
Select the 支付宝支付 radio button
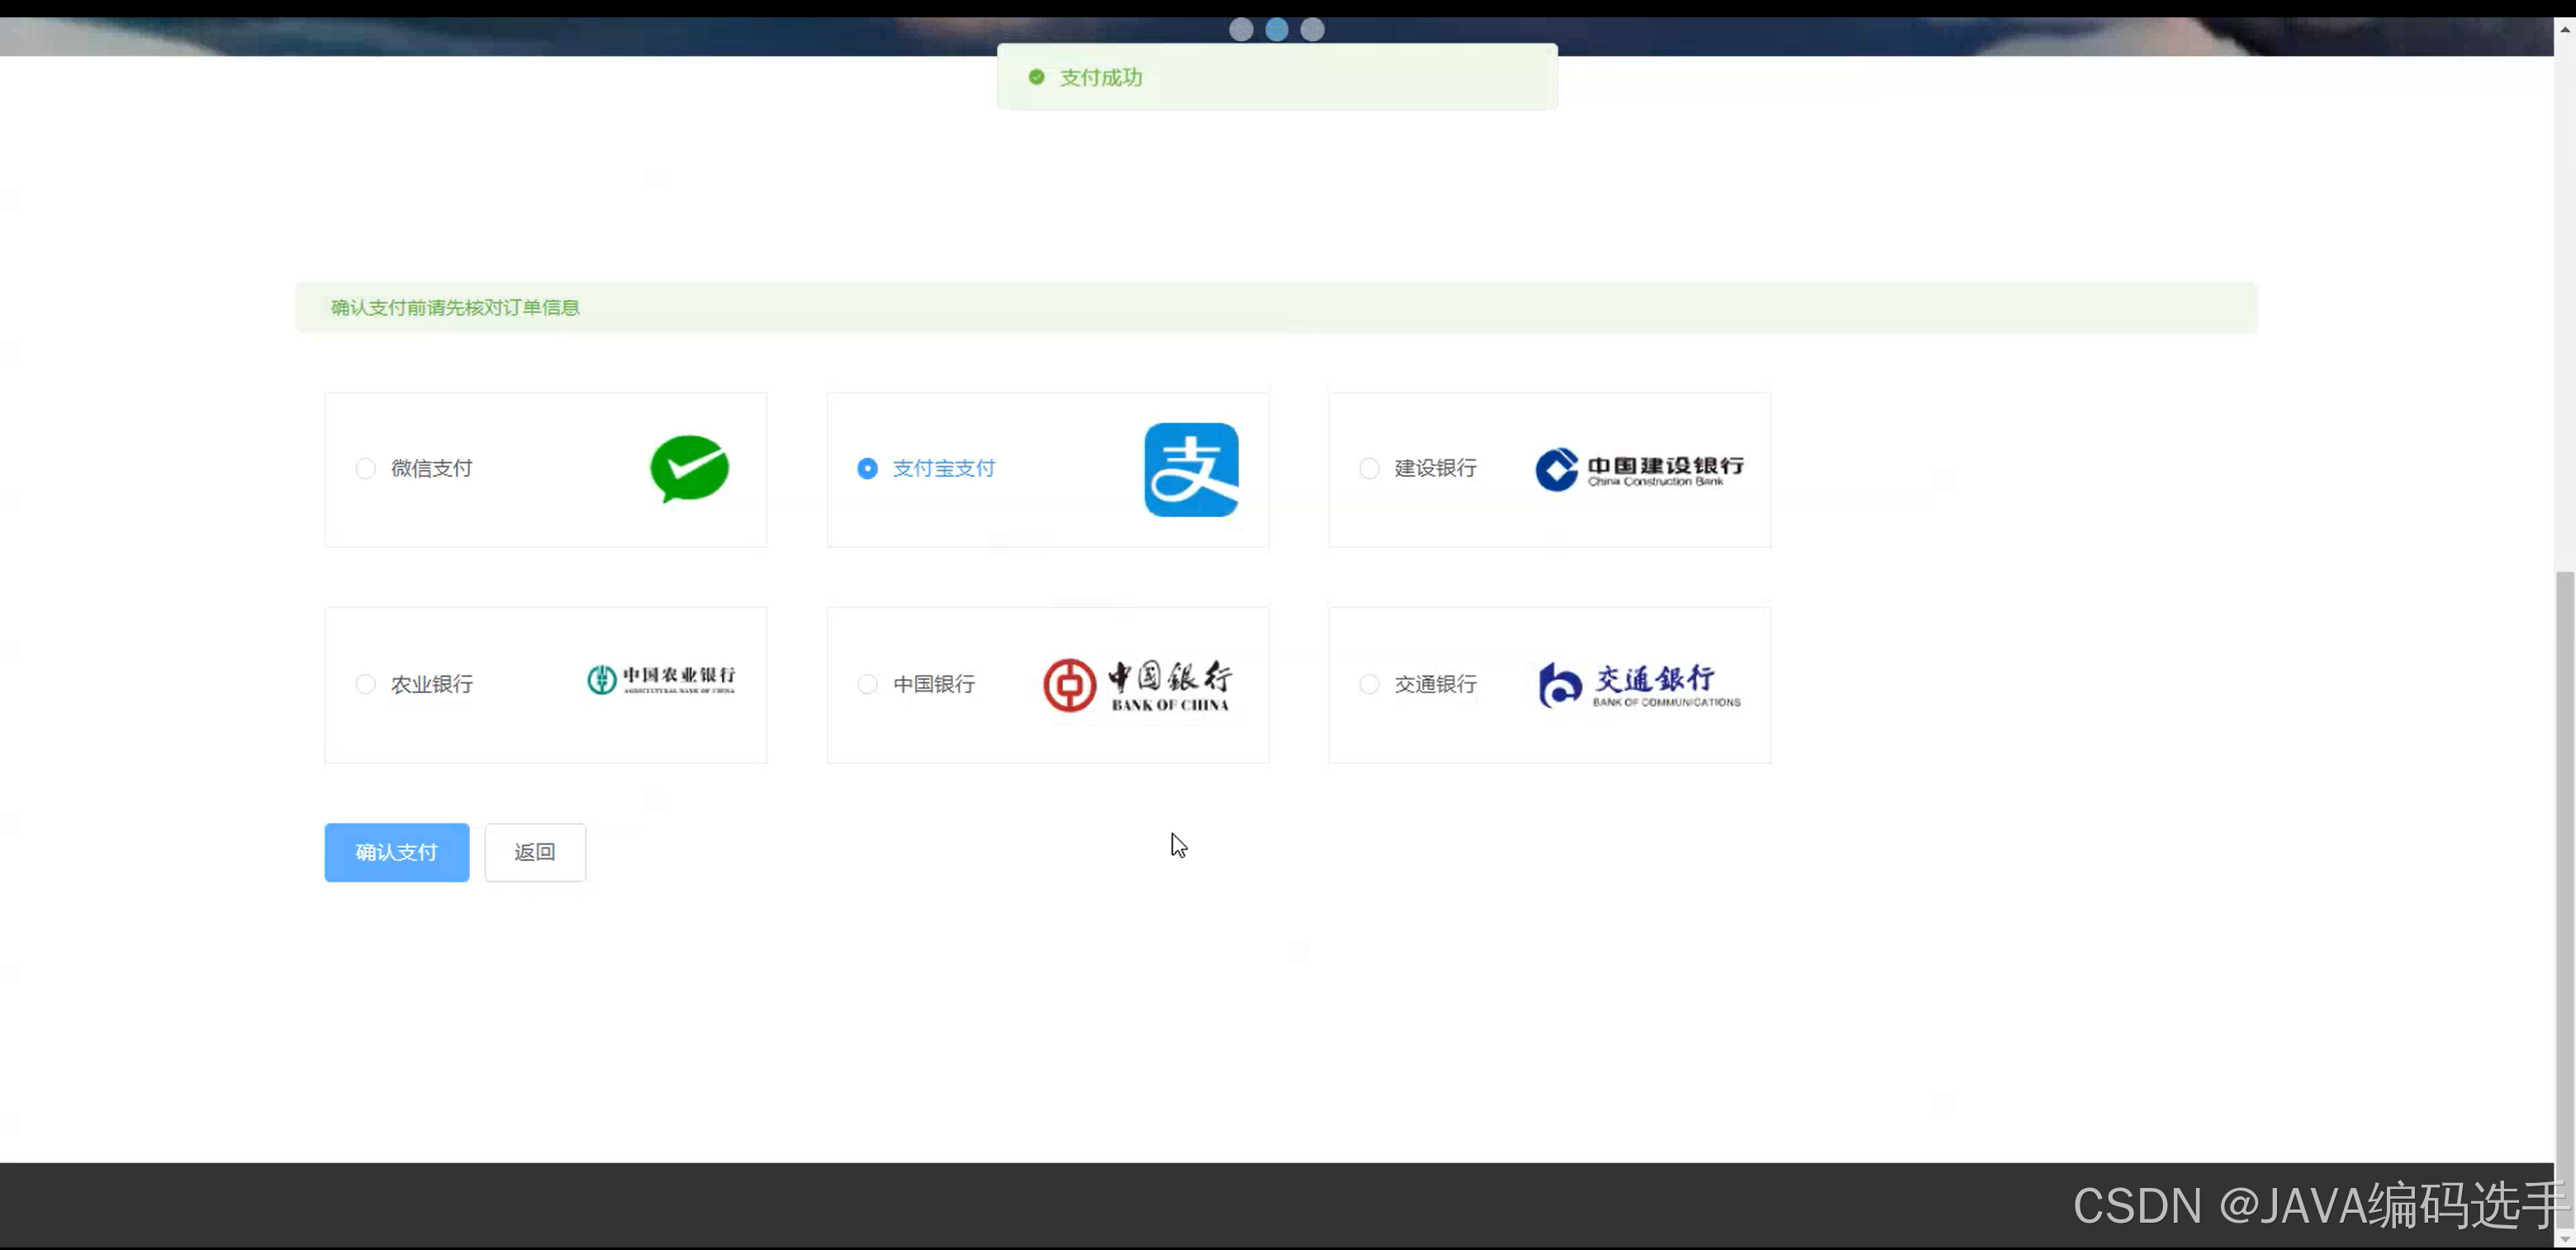867,468
